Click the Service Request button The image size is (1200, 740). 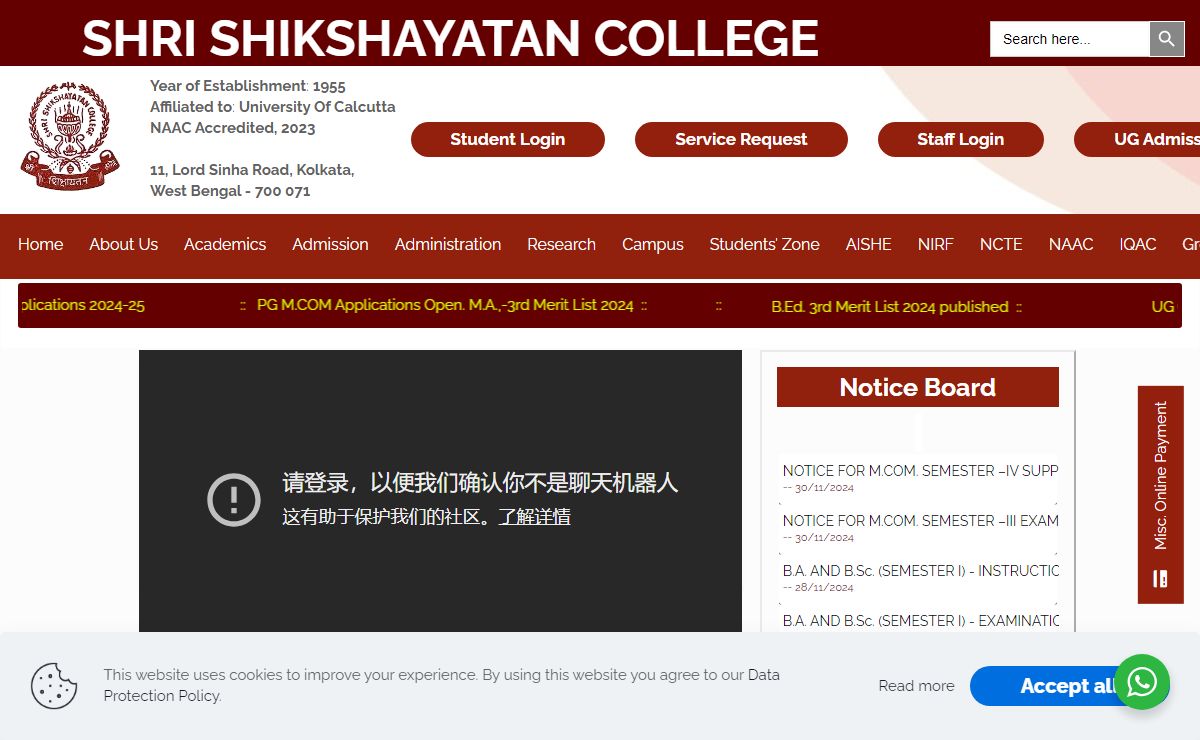pos(741,139)
